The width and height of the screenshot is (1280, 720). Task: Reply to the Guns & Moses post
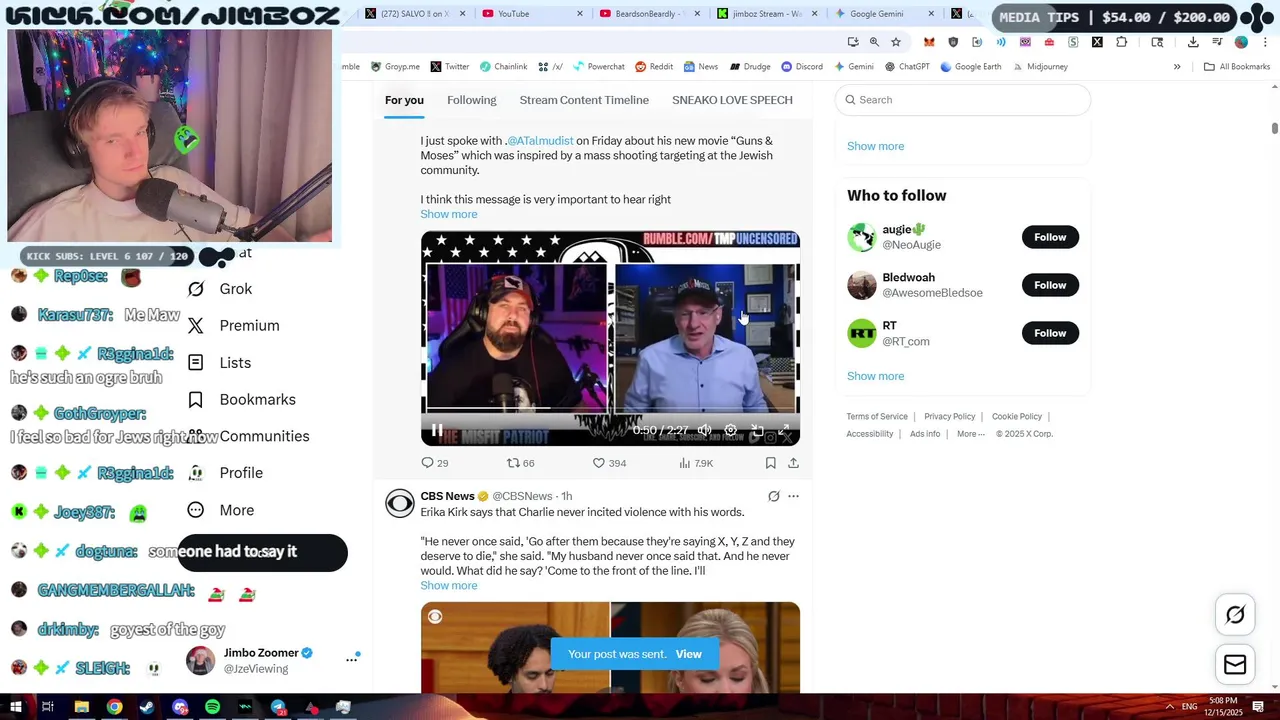[x=434, y=463]
